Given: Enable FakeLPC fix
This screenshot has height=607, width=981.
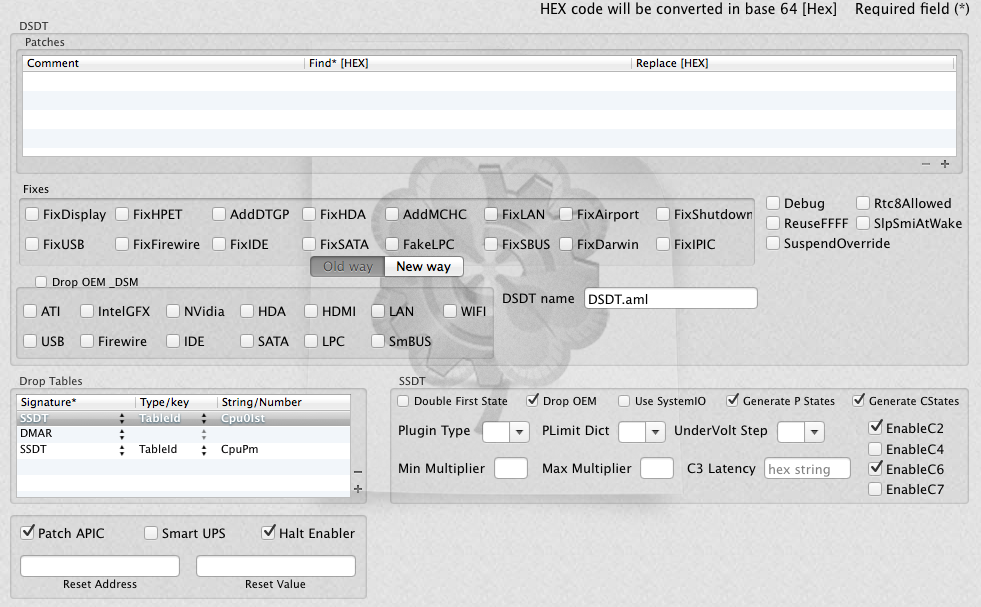Looking at the screenshot, I should coord(392,244).
